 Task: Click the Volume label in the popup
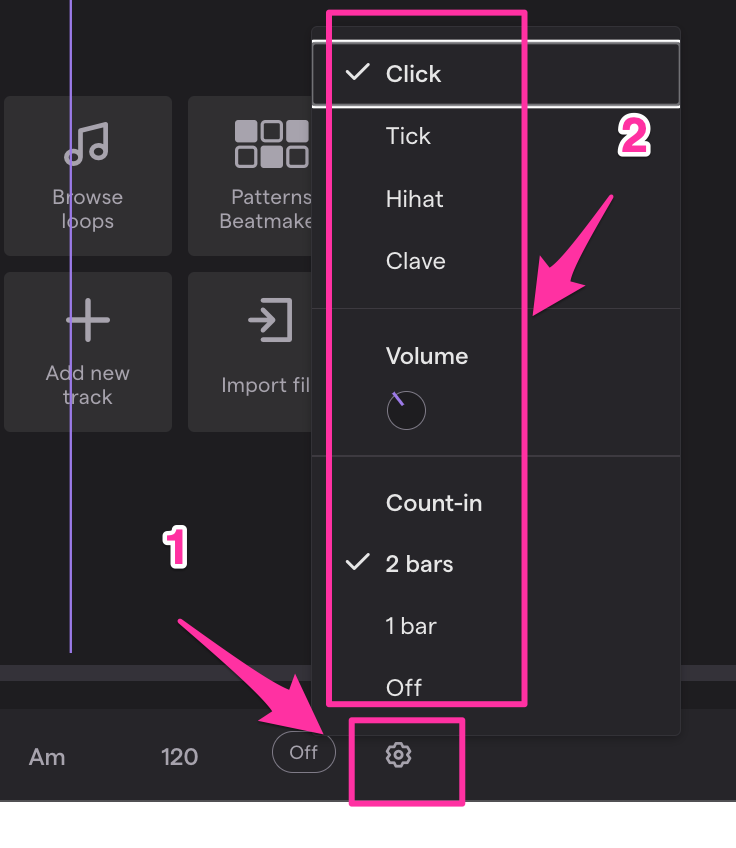(427, 356)
